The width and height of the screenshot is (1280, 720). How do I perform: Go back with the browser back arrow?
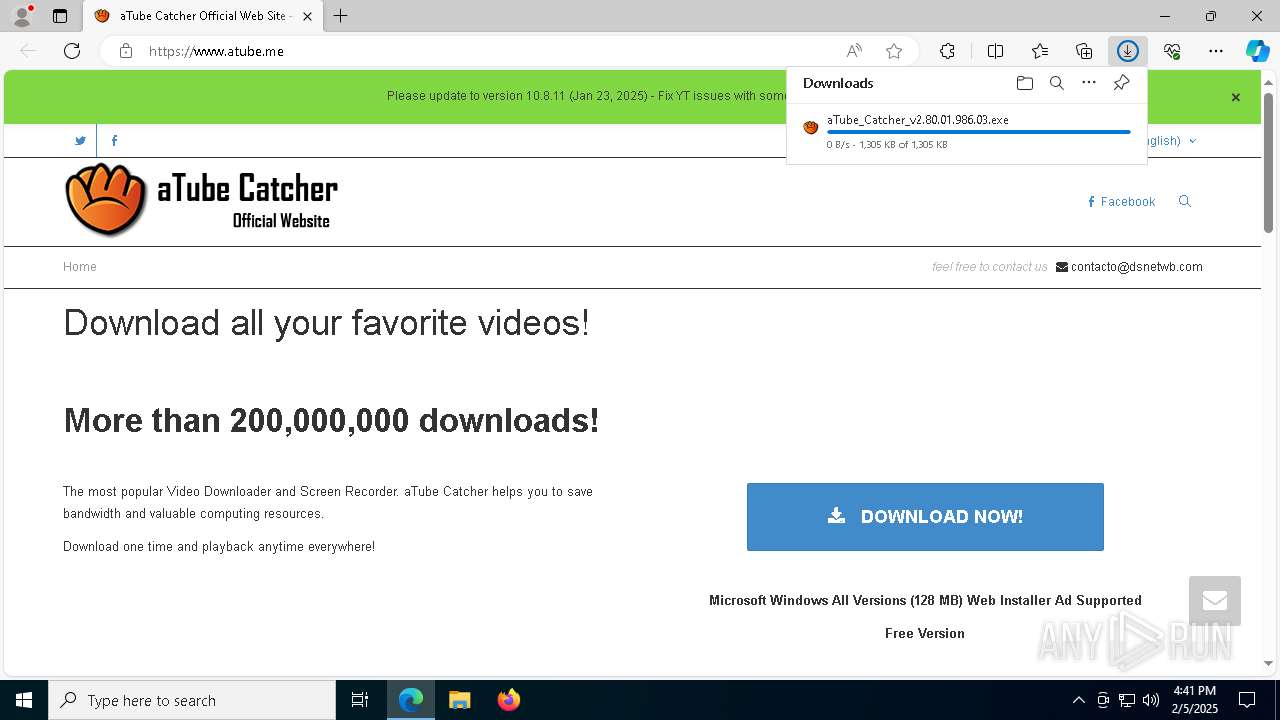tap(28, 51)
